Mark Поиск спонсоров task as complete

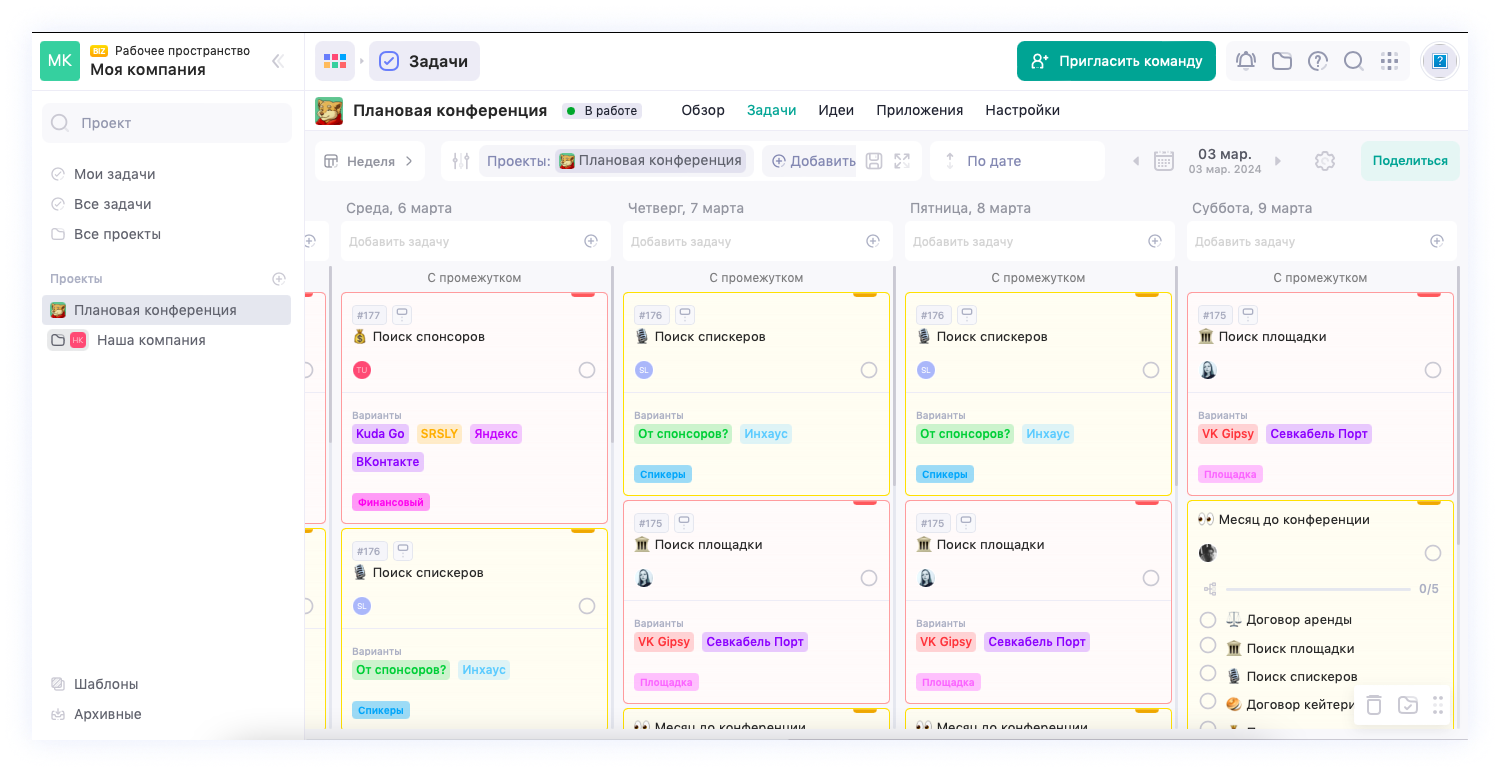click(x=587, y=370)
